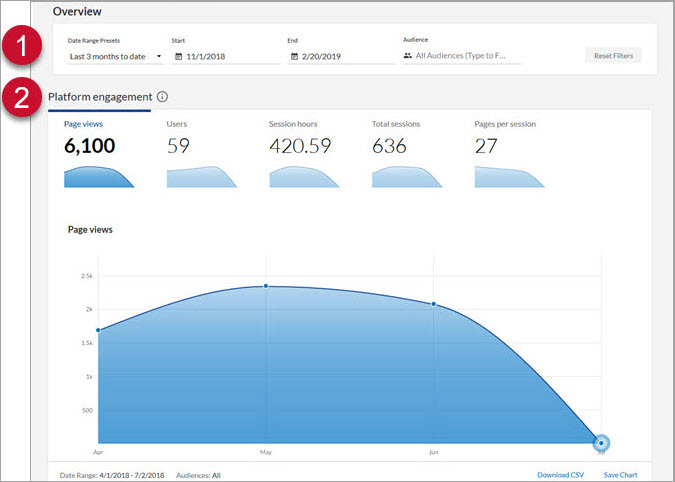
Task: Click the highlighted Jul data point
Action: coord(600,442)
